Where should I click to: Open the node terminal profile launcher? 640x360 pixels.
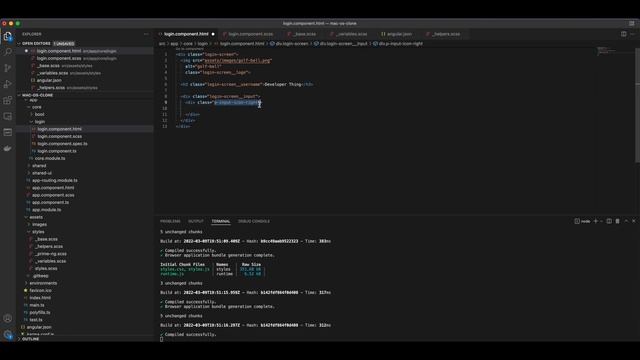pyautogui.click(x=582, y=221)
